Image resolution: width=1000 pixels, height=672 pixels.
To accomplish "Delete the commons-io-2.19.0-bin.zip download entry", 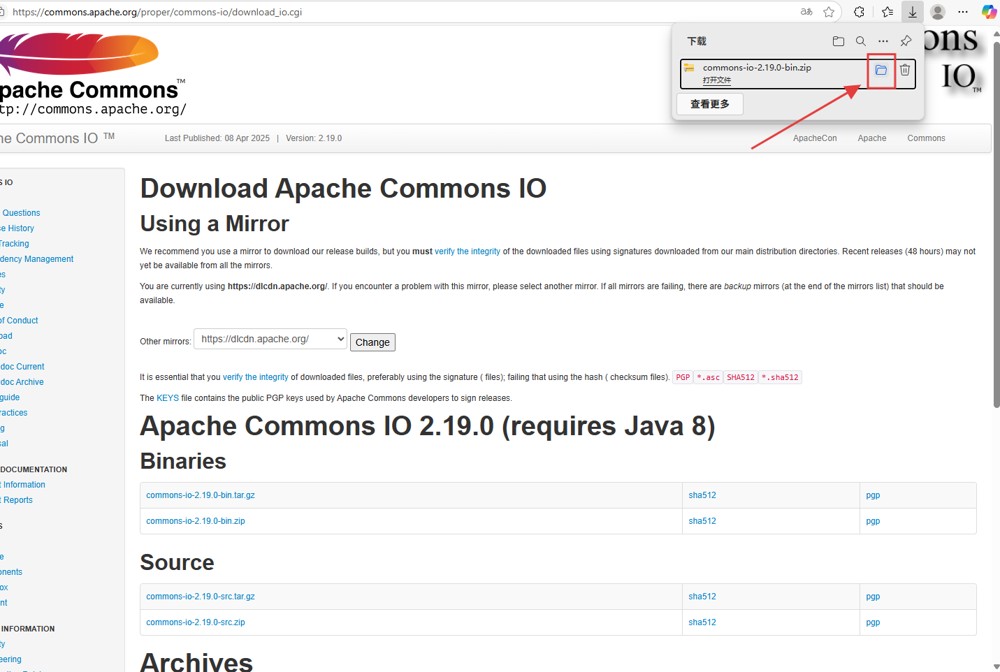I will [904, 70].
